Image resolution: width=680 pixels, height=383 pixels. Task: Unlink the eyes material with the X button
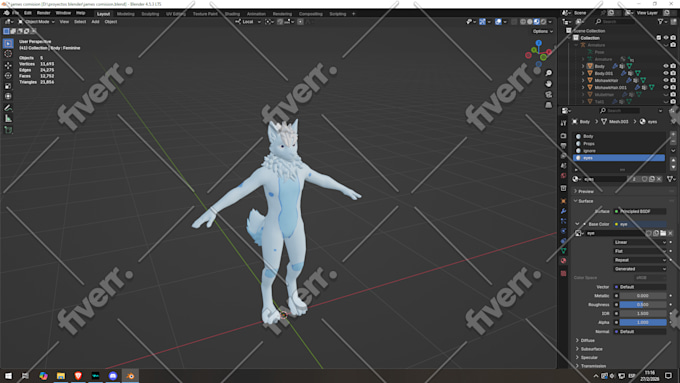click(659, 179)
